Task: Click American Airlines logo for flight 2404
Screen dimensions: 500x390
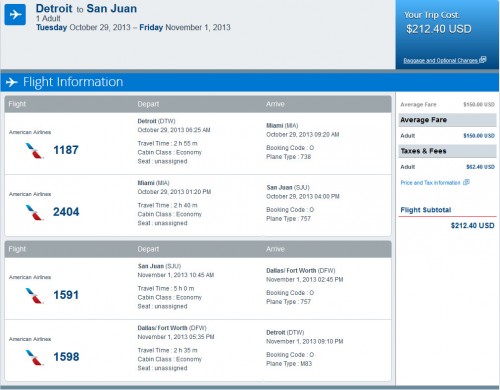Action: click(x=34, y=212)
